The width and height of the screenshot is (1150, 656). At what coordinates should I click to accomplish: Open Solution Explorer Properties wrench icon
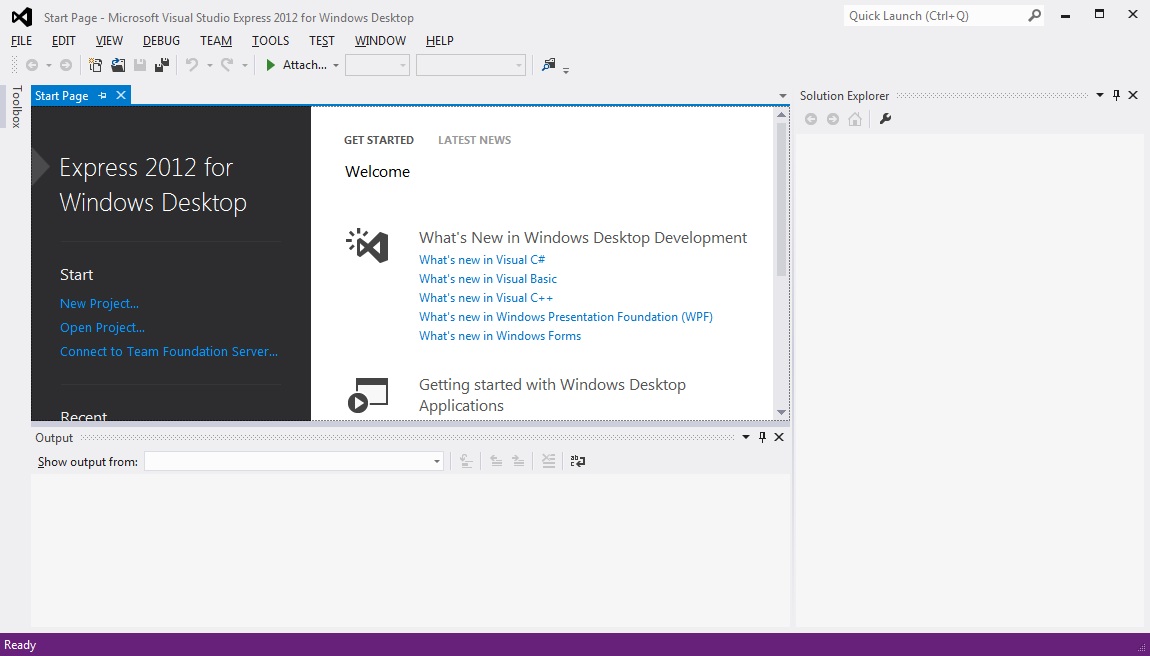[x=885, y=119]
